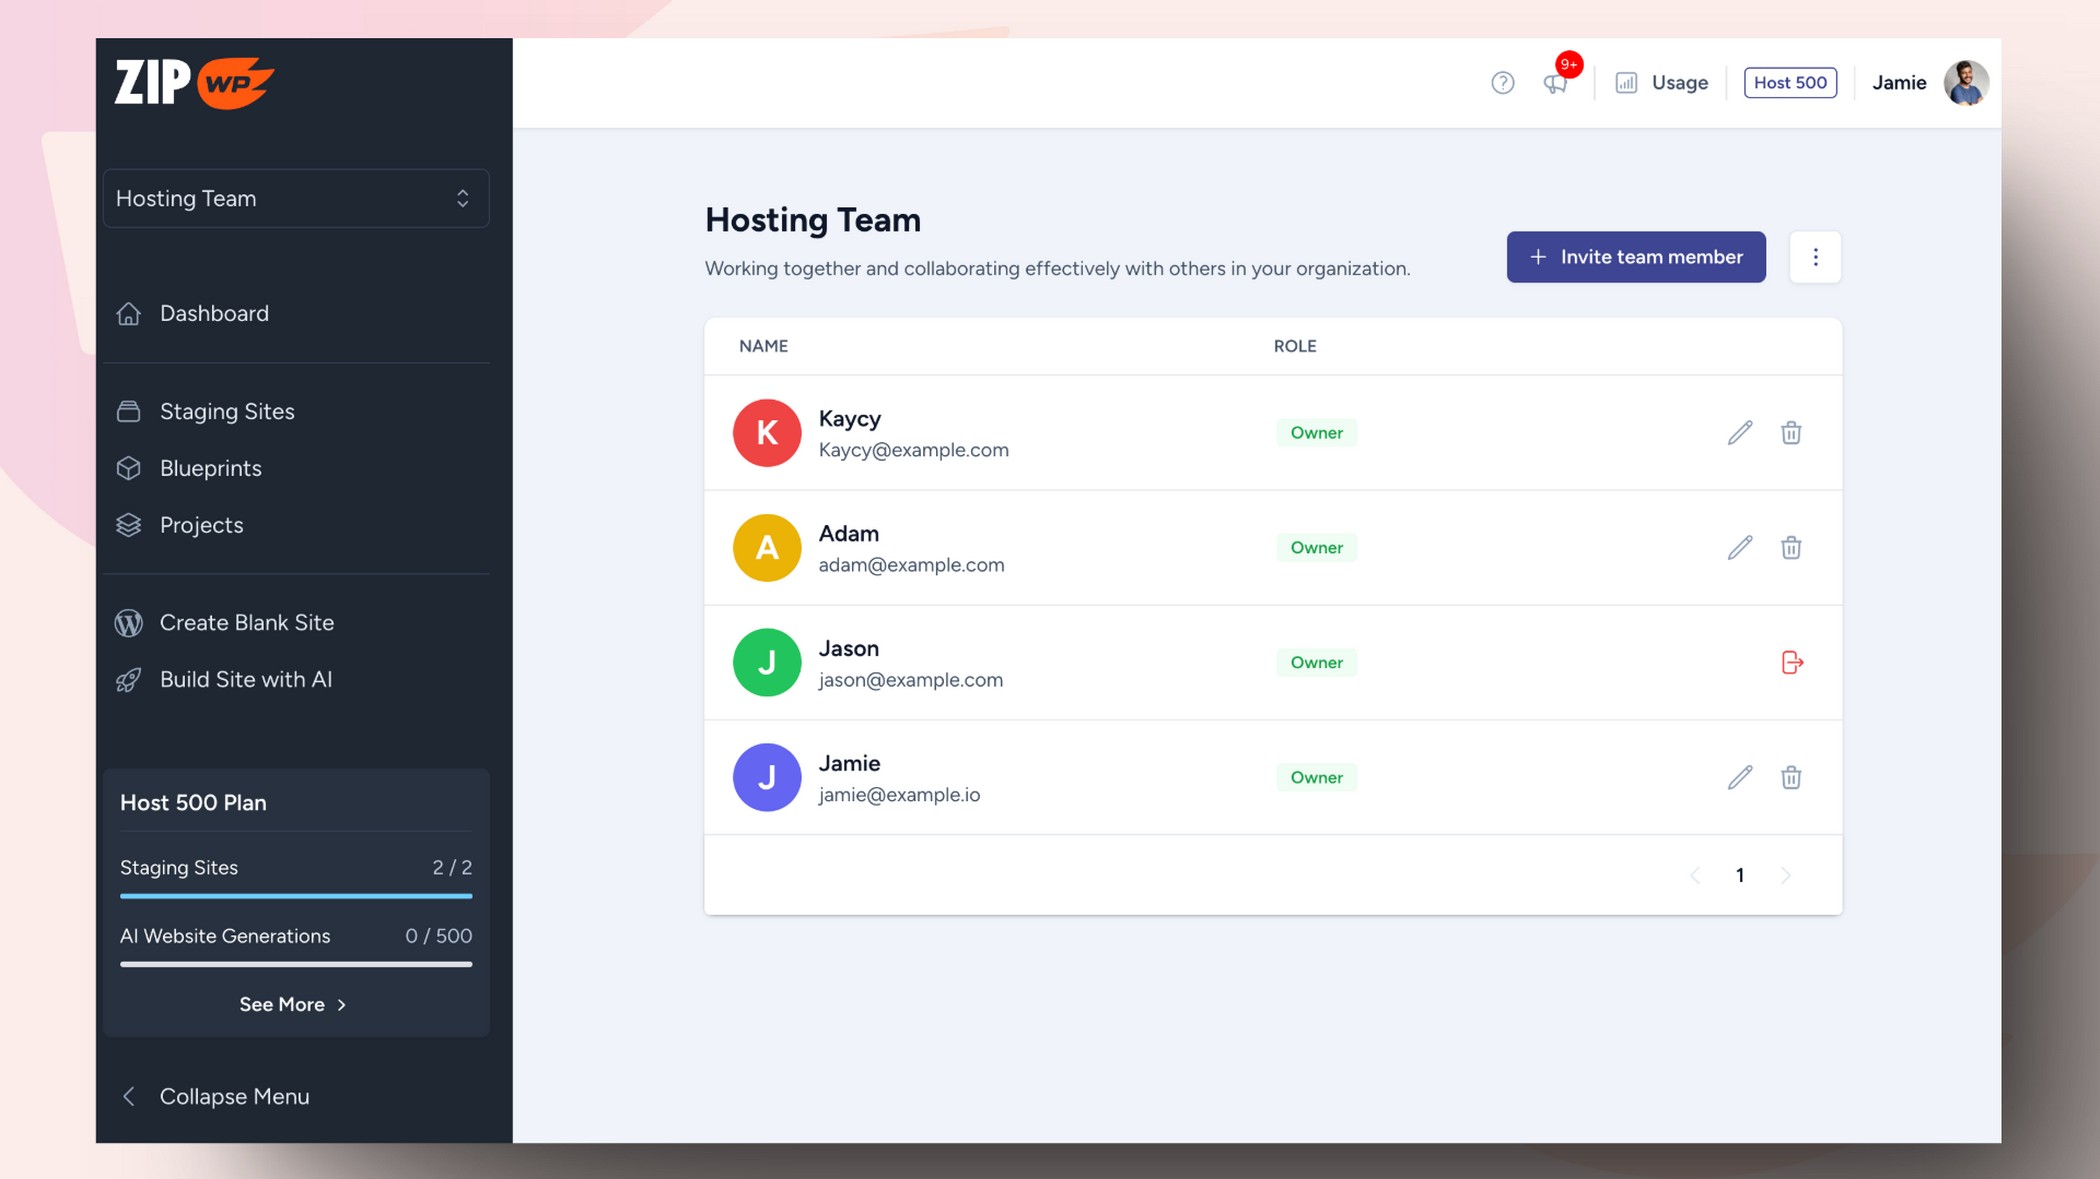2100x1179 pixels.
Task: Go to next page of team members
Action: pos(1786,875)
